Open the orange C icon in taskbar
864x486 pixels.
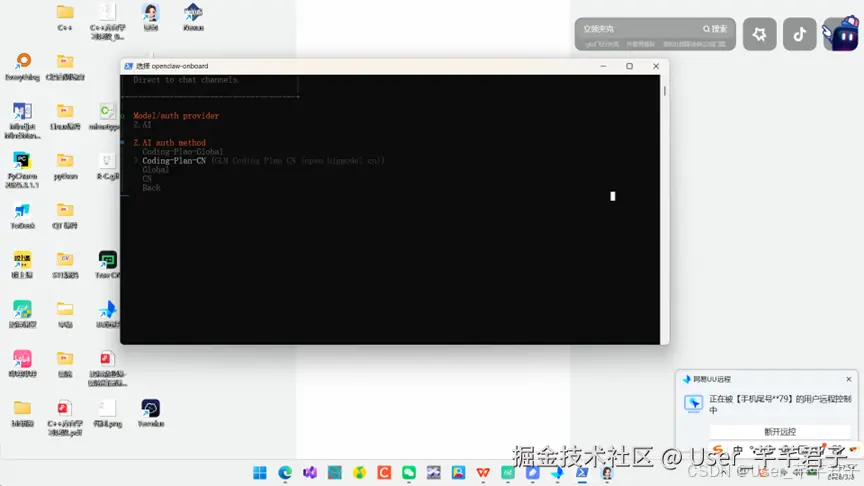[x=384, y=473]
